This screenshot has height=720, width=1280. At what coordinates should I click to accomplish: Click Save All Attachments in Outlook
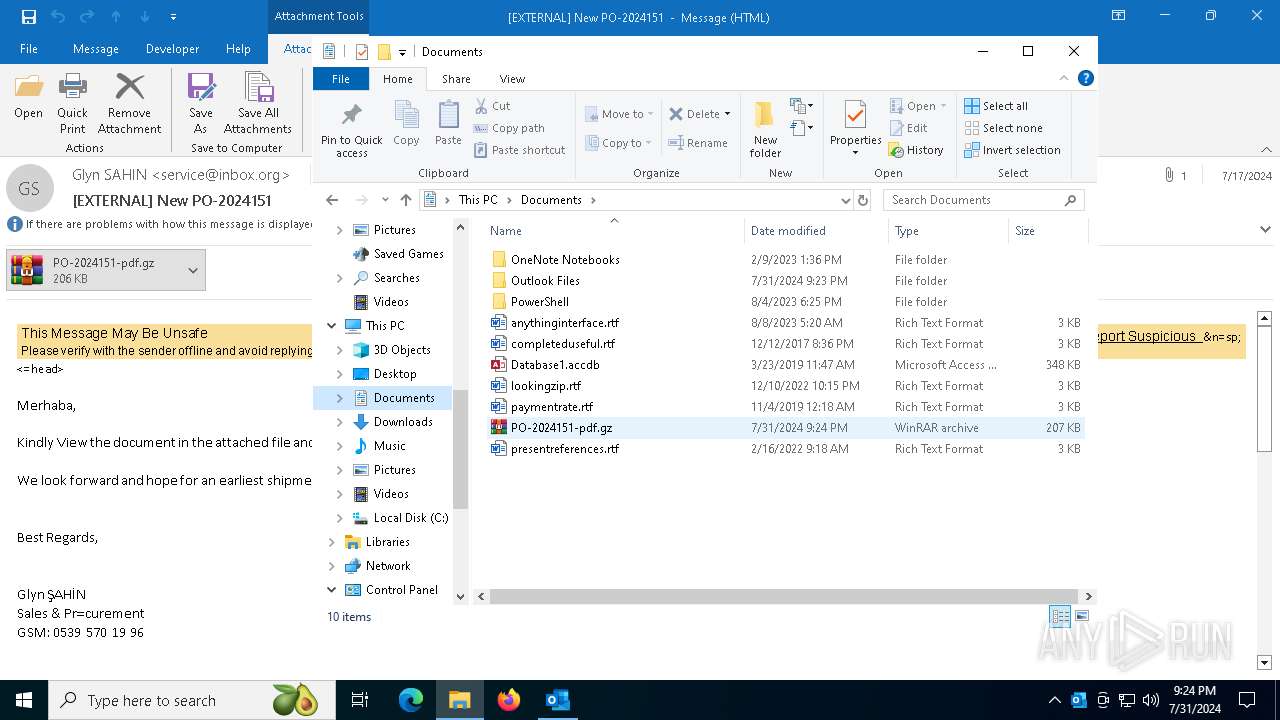258,102
